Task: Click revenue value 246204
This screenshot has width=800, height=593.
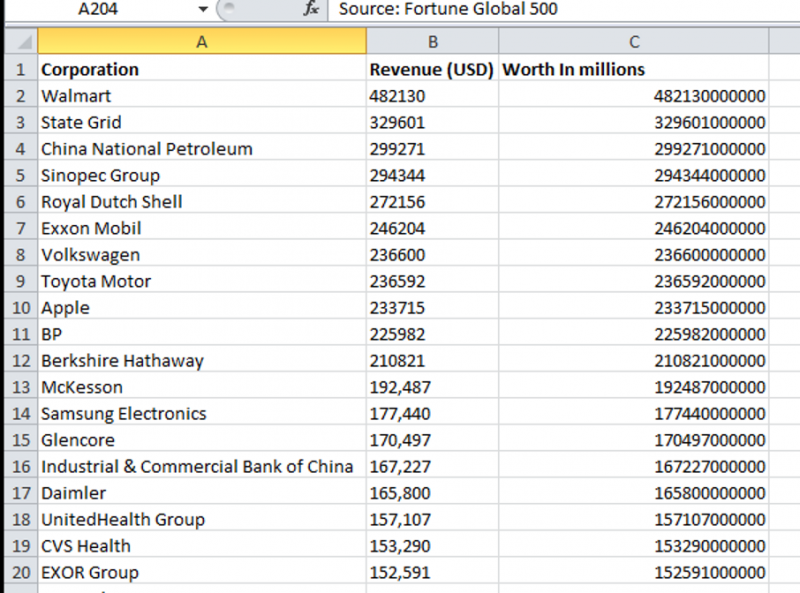Action: tap(433, 228)
